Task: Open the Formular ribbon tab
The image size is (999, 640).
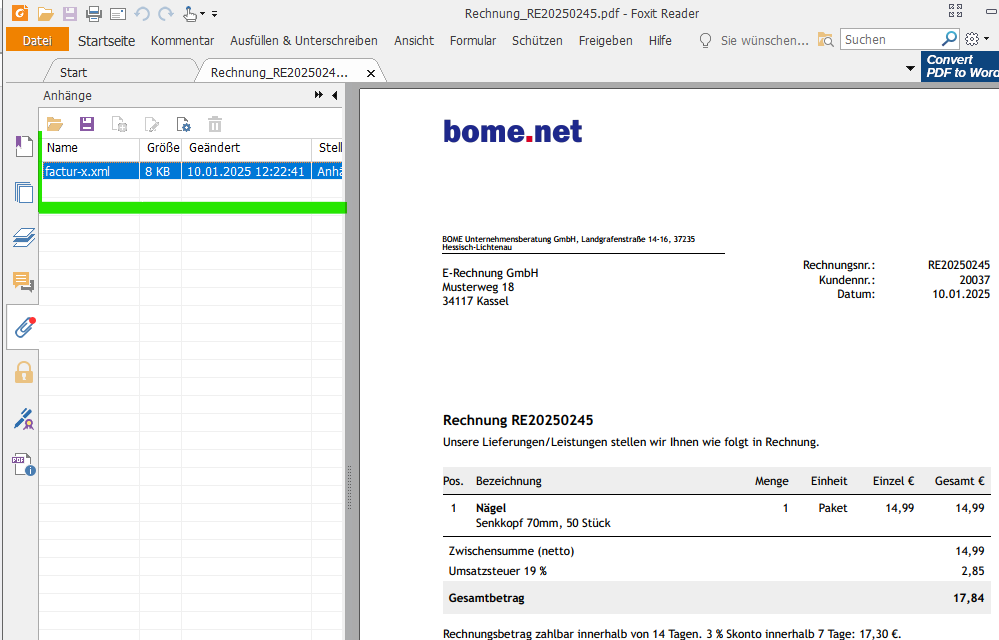Action: [473, 41]
